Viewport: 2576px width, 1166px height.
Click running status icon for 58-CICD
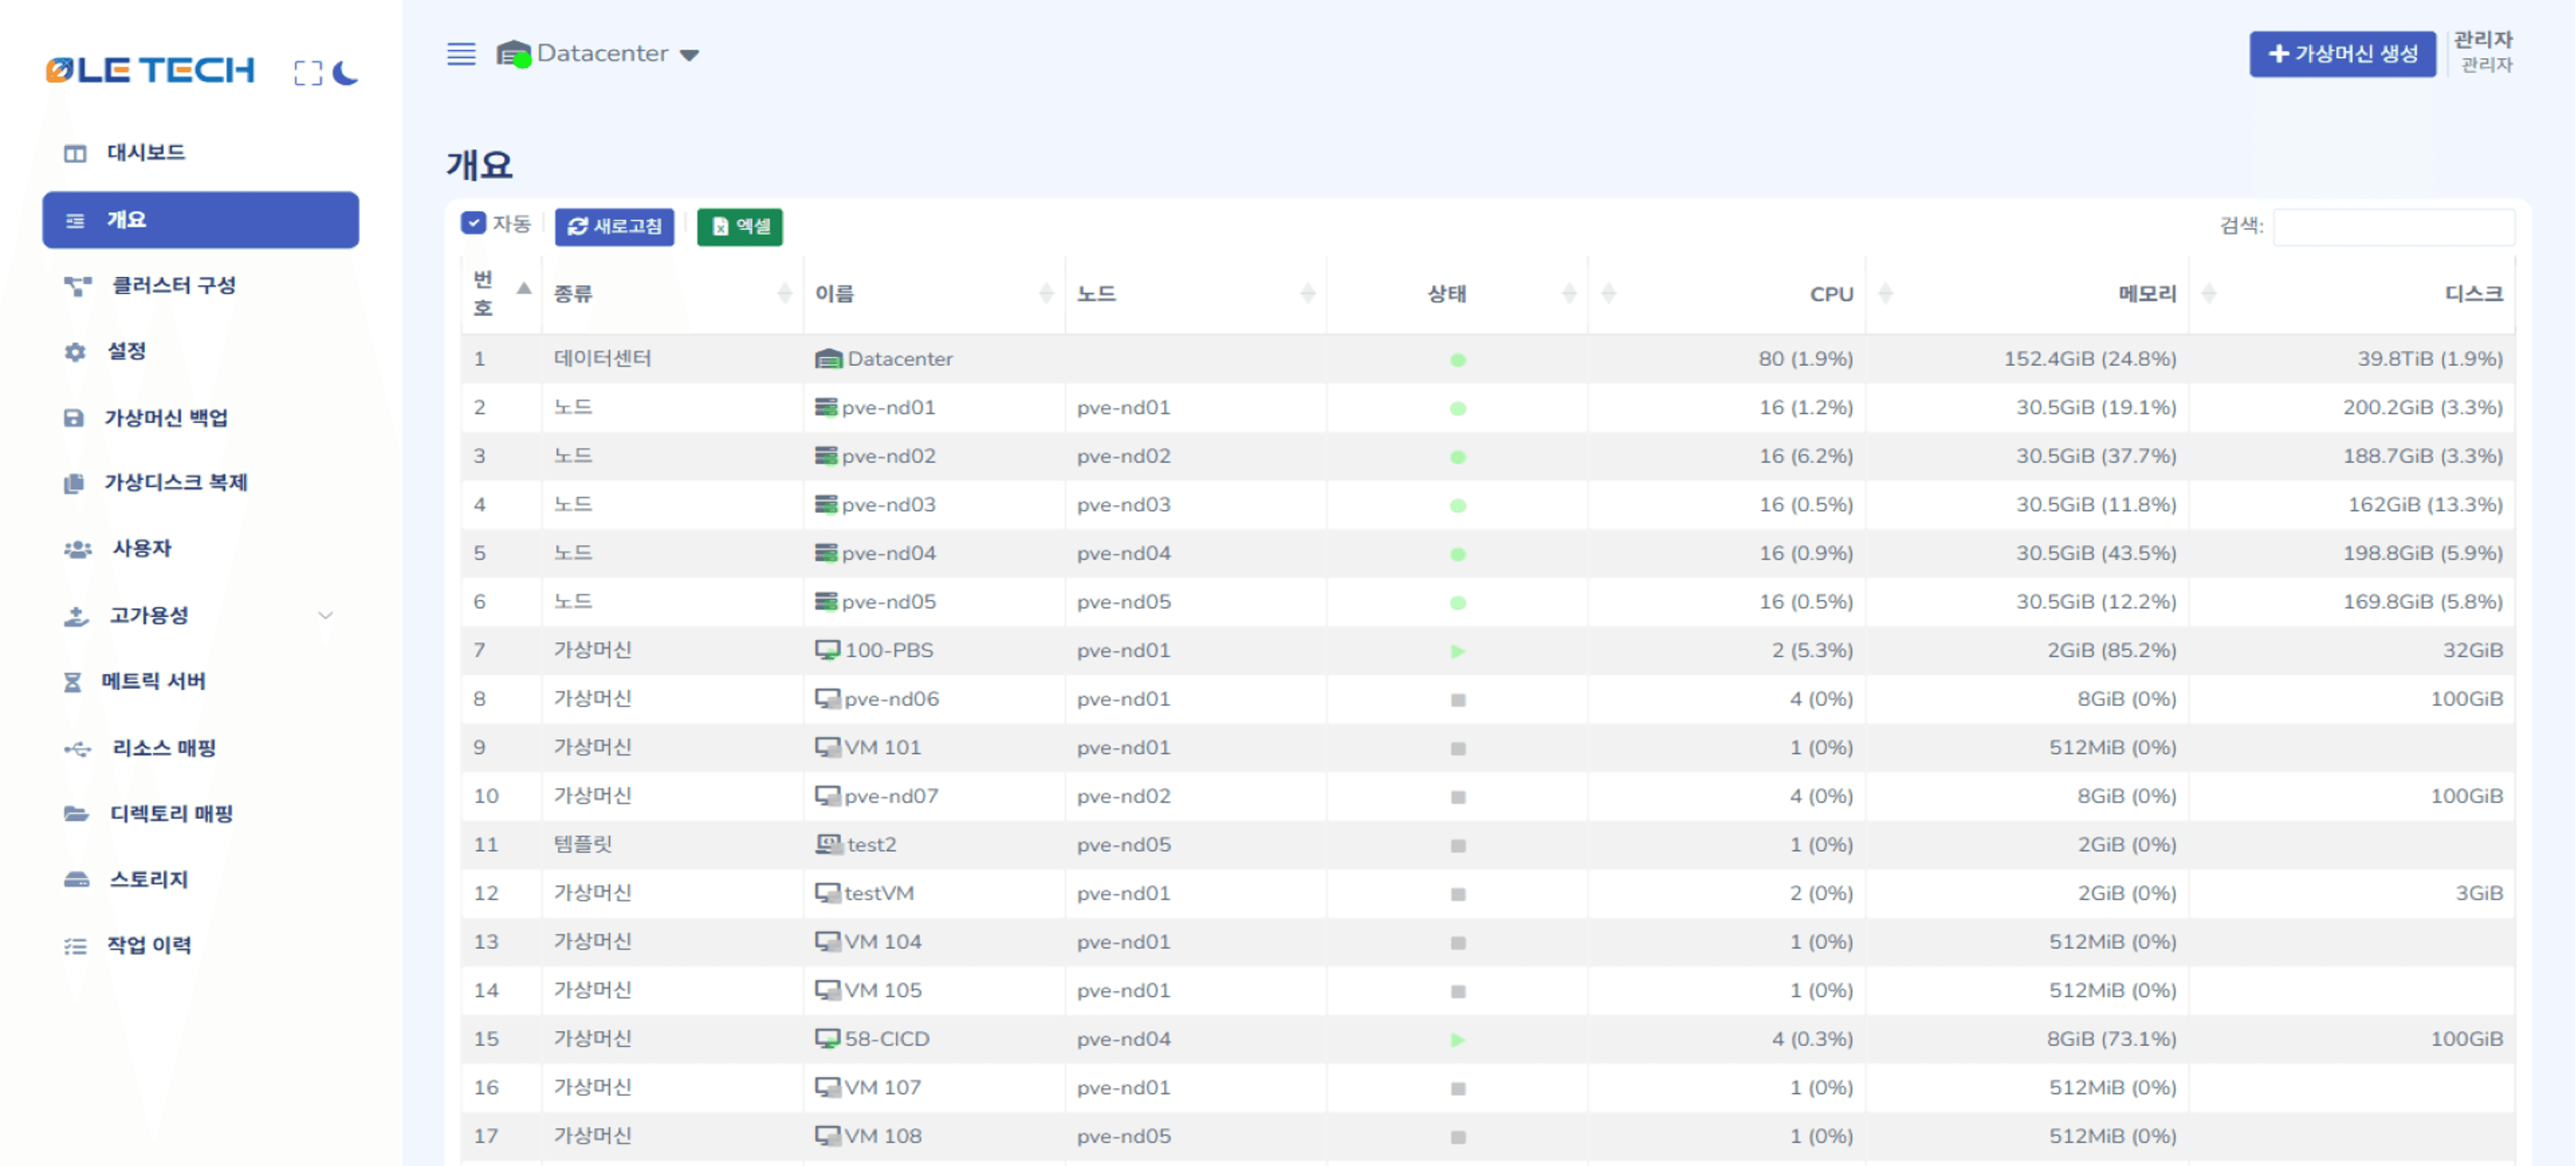point(1458,1041)
